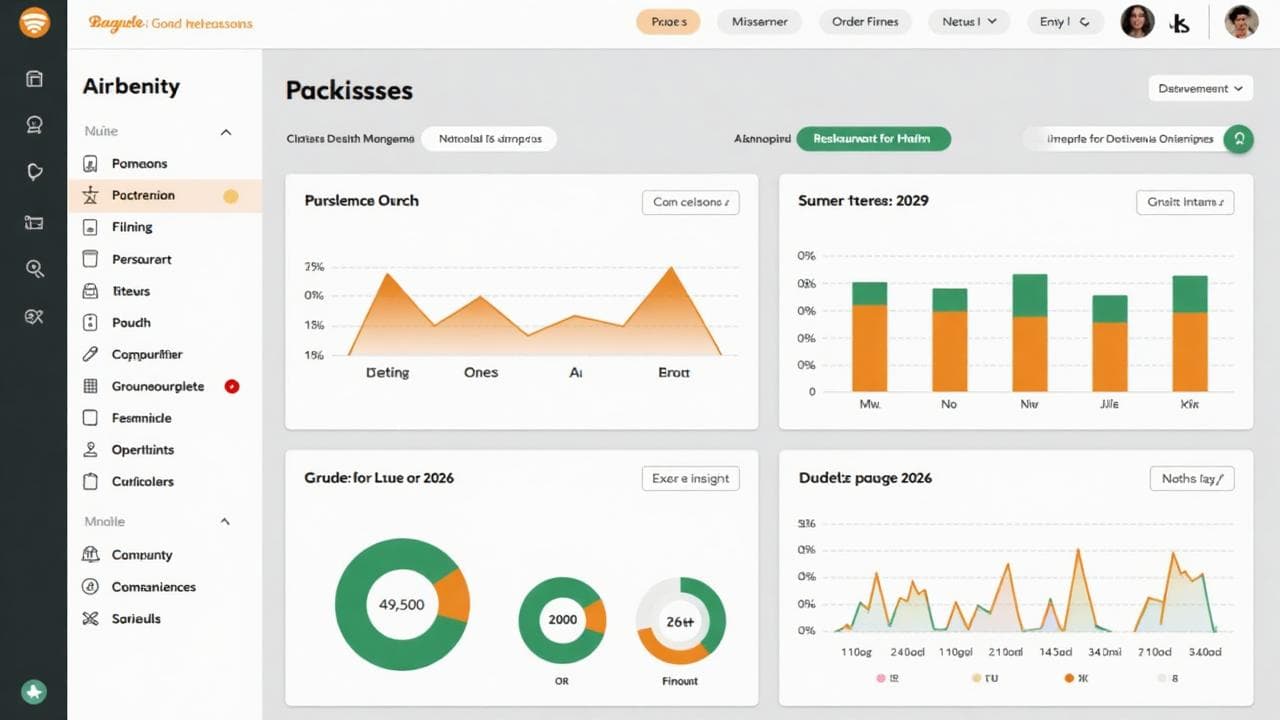Click the teal star floating button bottom left
1280x720 pixels.
pos(34,692)
